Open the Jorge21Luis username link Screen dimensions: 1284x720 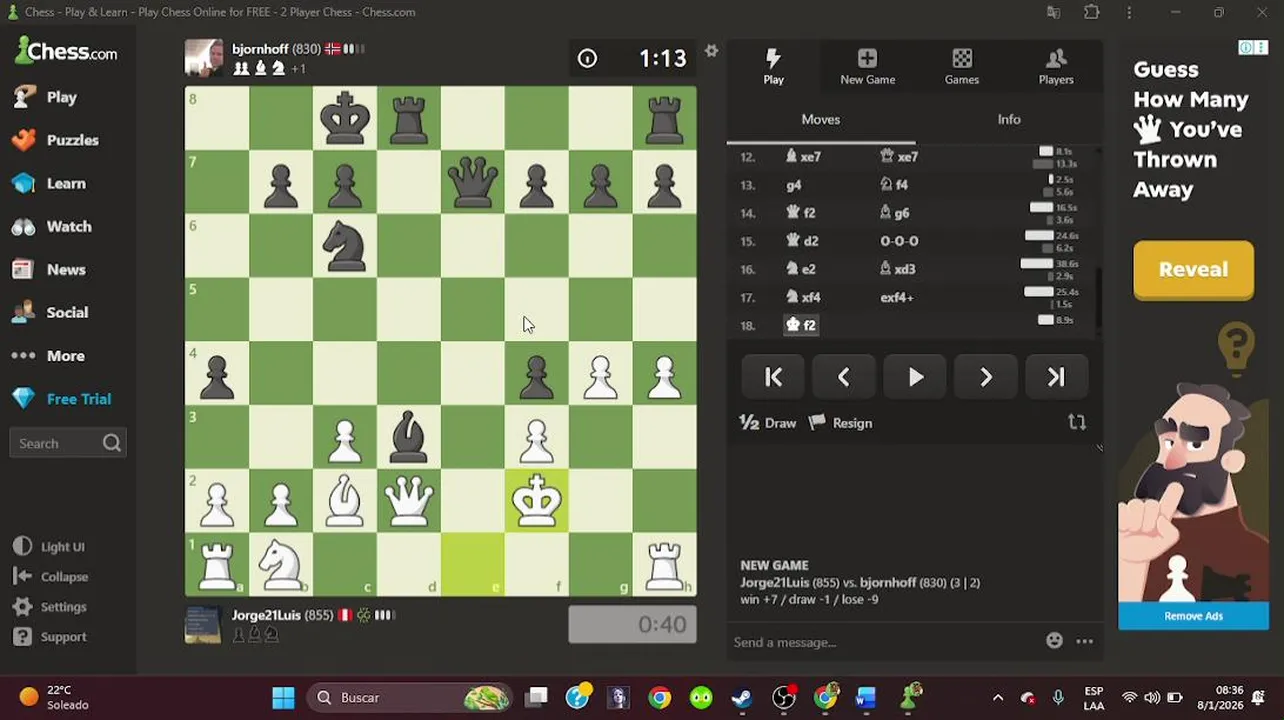(x=266, y=615)
